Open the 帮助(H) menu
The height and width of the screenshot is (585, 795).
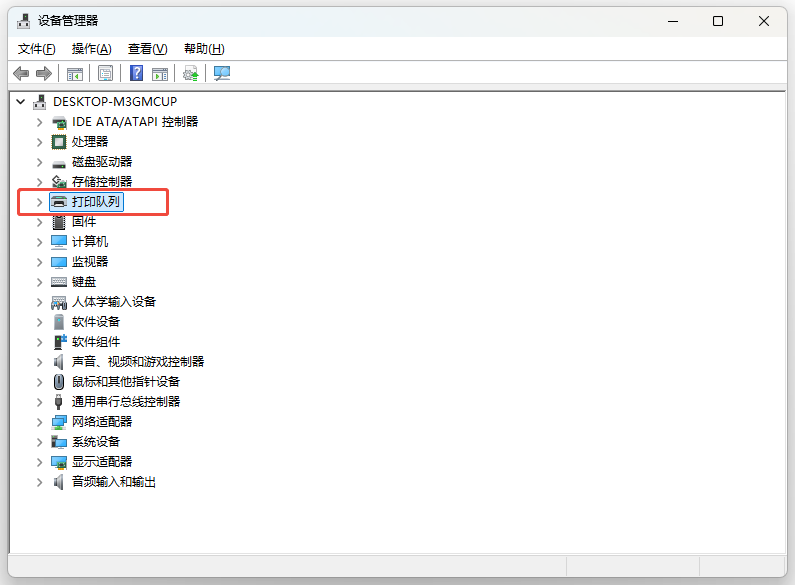pos(204,49)
